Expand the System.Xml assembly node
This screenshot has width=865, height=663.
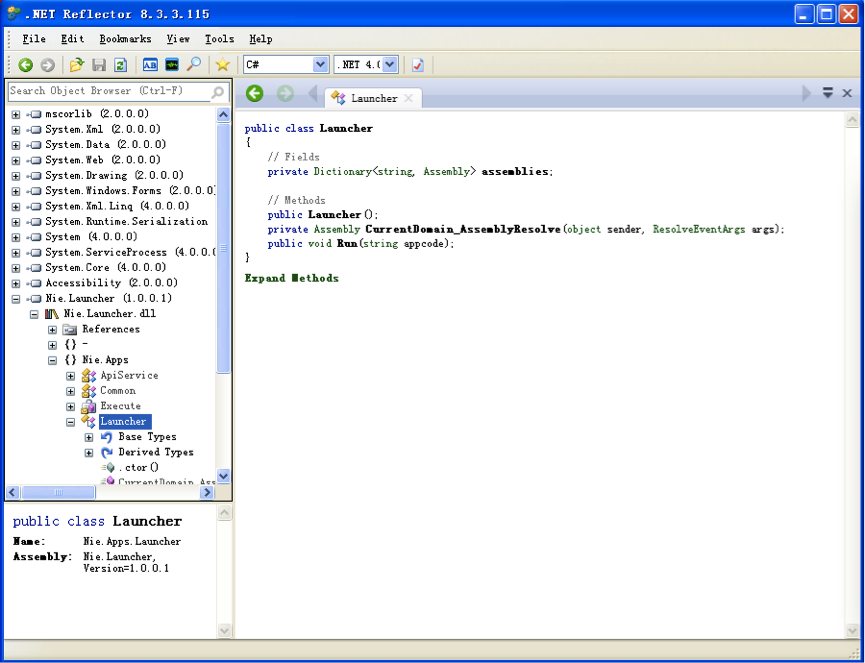coord(15,130)
